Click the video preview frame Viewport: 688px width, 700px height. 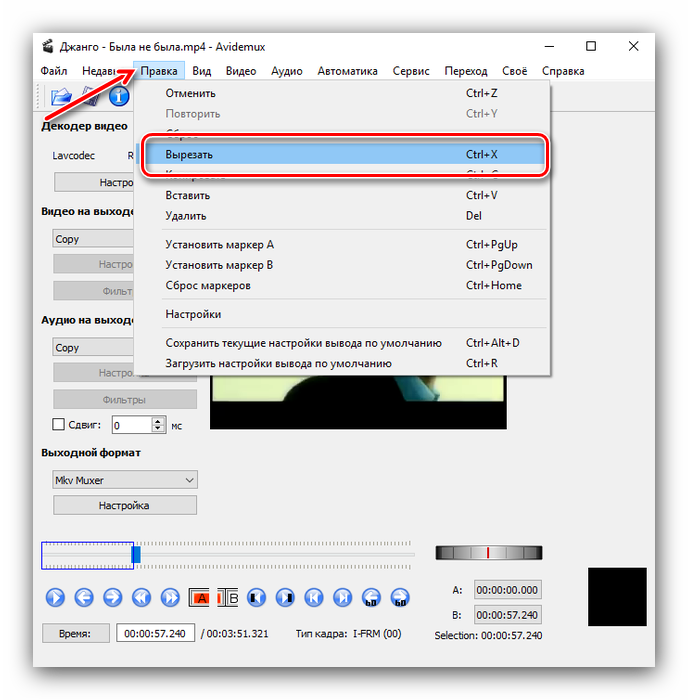[358, 402]
